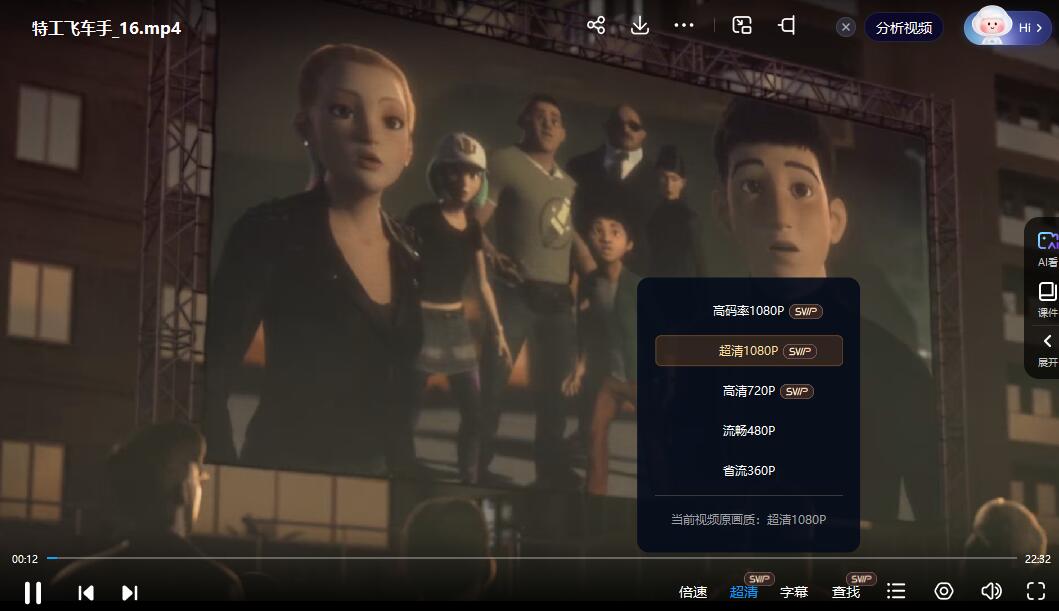1059x611 pixels.
Task: Click the 特工飞车手_16.mp4 title
Action: [107, 28]
